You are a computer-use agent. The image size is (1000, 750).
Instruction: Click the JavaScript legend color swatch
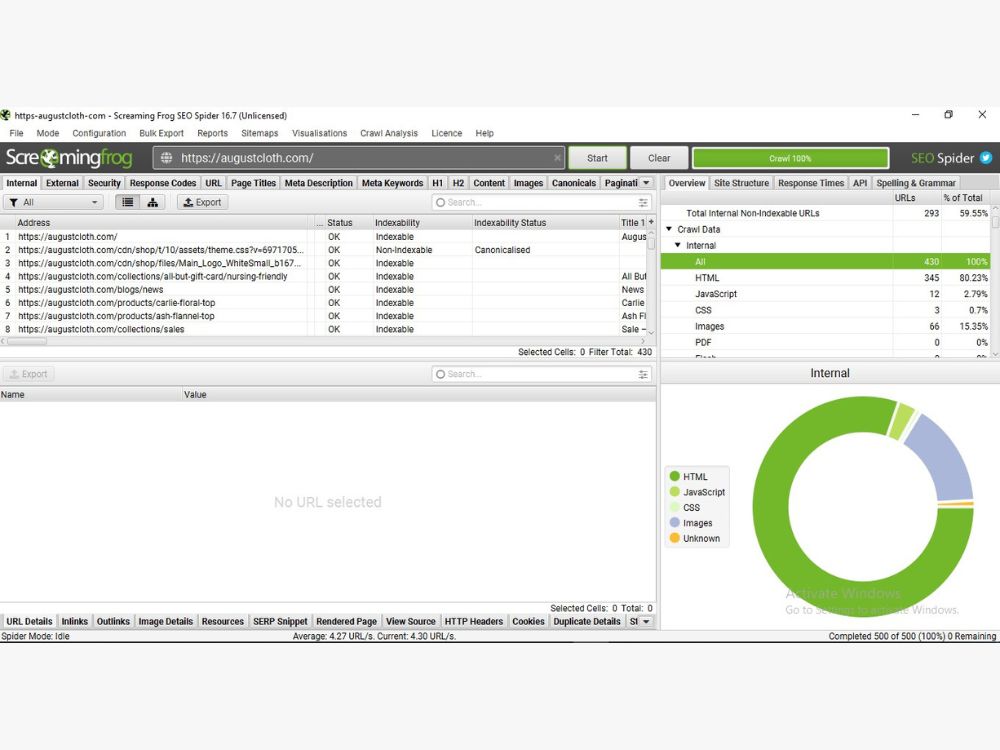click(x=675, y=492)
